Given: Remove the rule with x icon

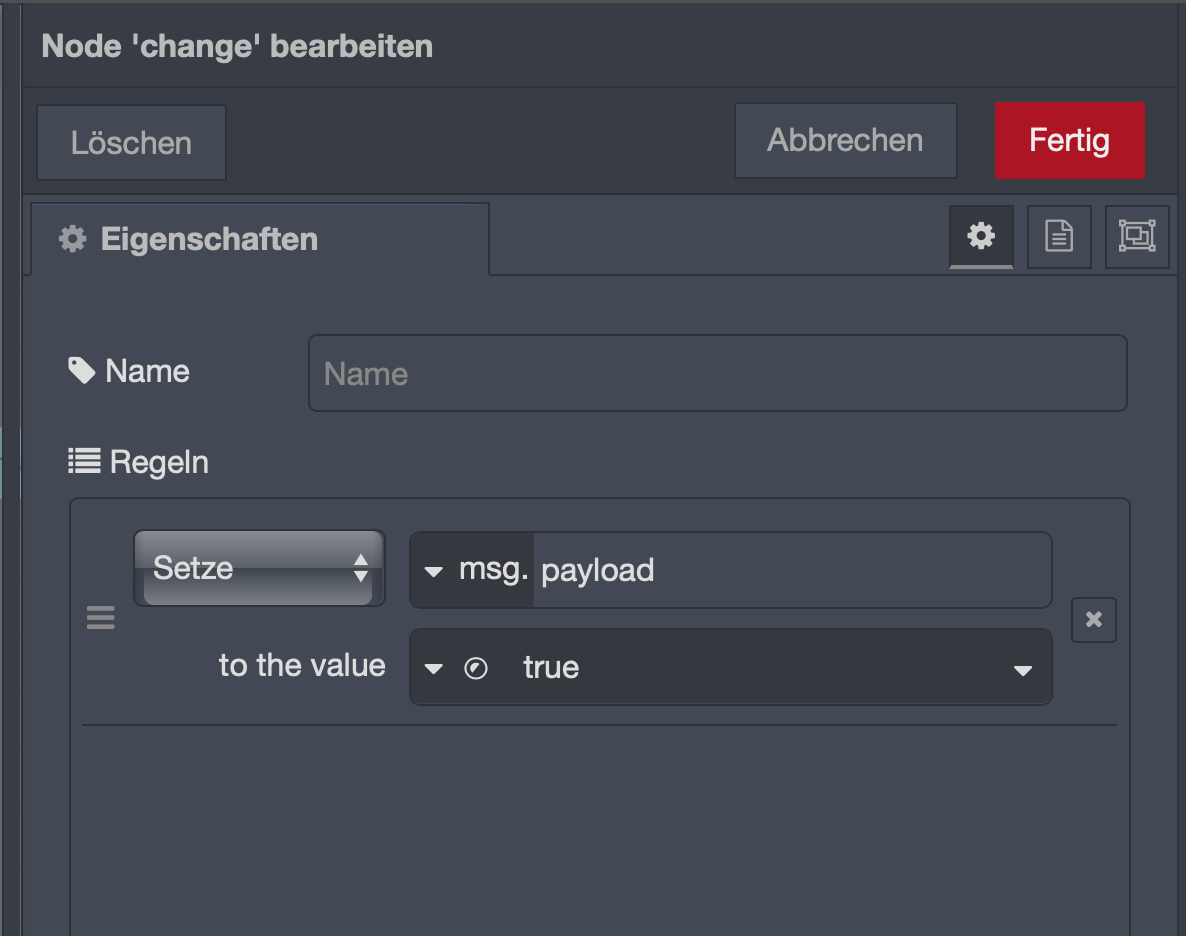Looking at the screenshot, I should pos(1094,620).
